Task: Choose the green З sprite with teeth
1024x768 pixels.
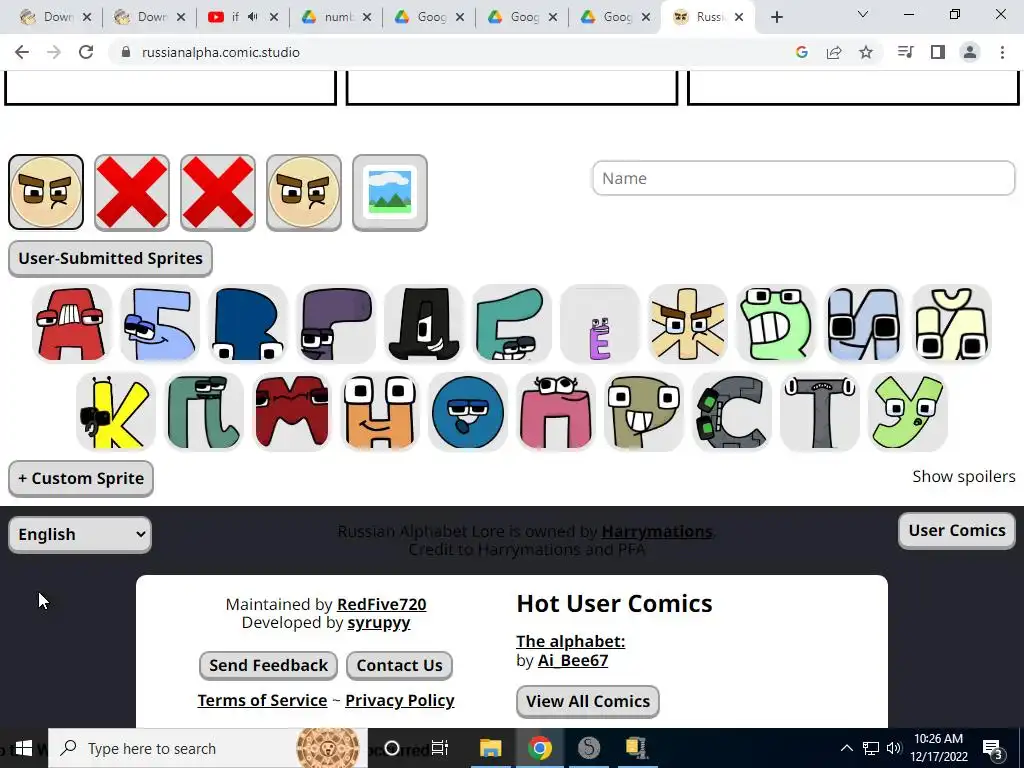Action: coord(776,323)
